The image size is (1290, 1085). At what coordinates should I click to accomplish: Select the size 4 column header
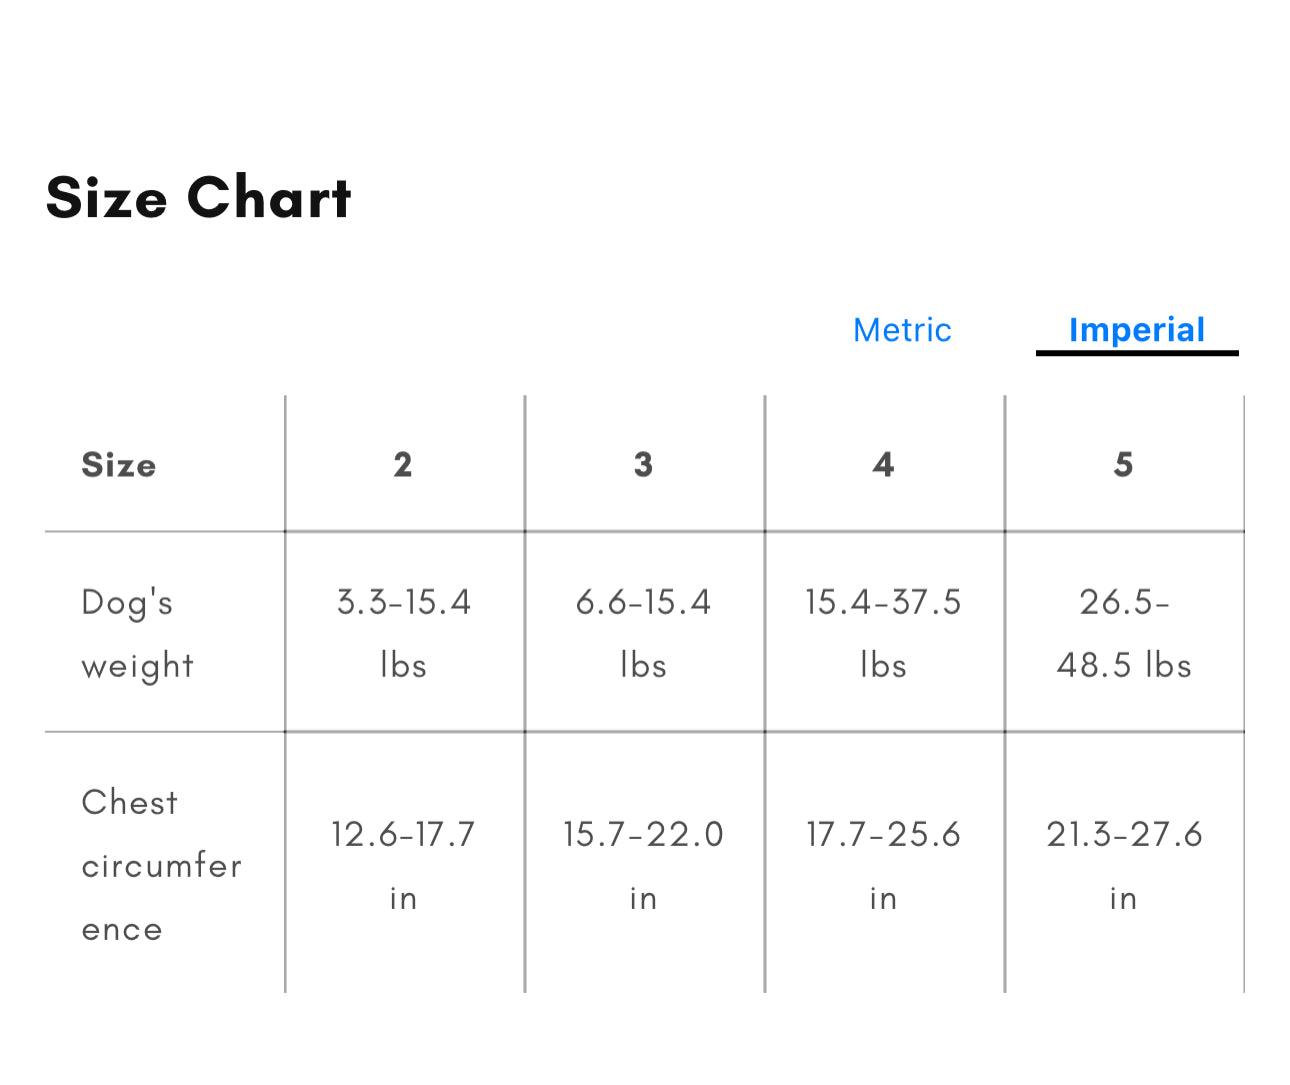coord(883,465)
